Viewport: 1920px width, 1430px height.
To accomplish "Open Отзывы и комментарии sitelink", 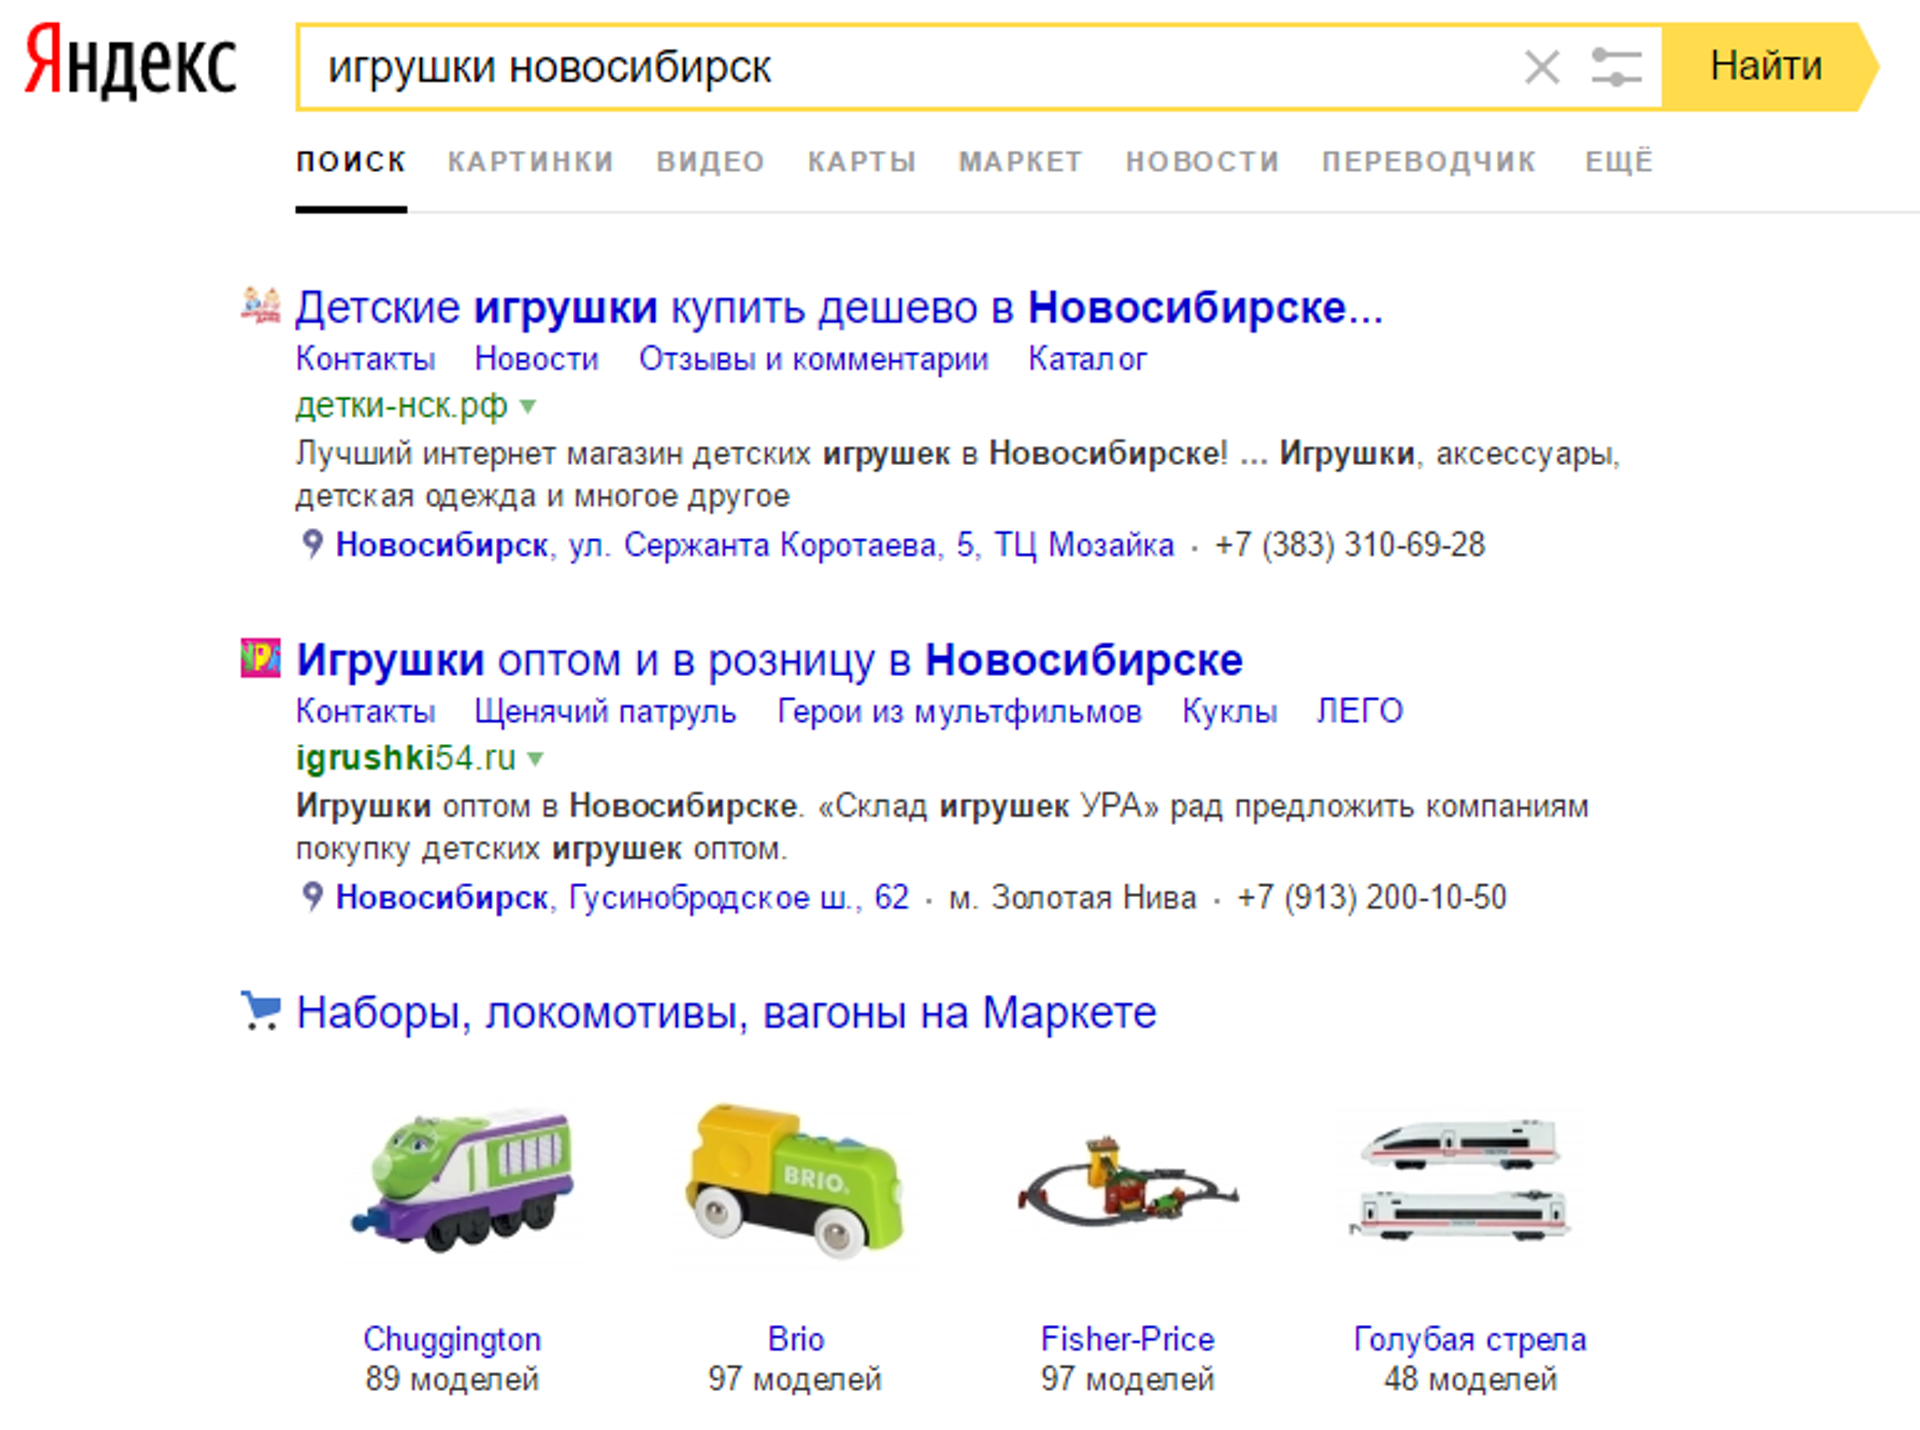I will [x=814, y=359].
